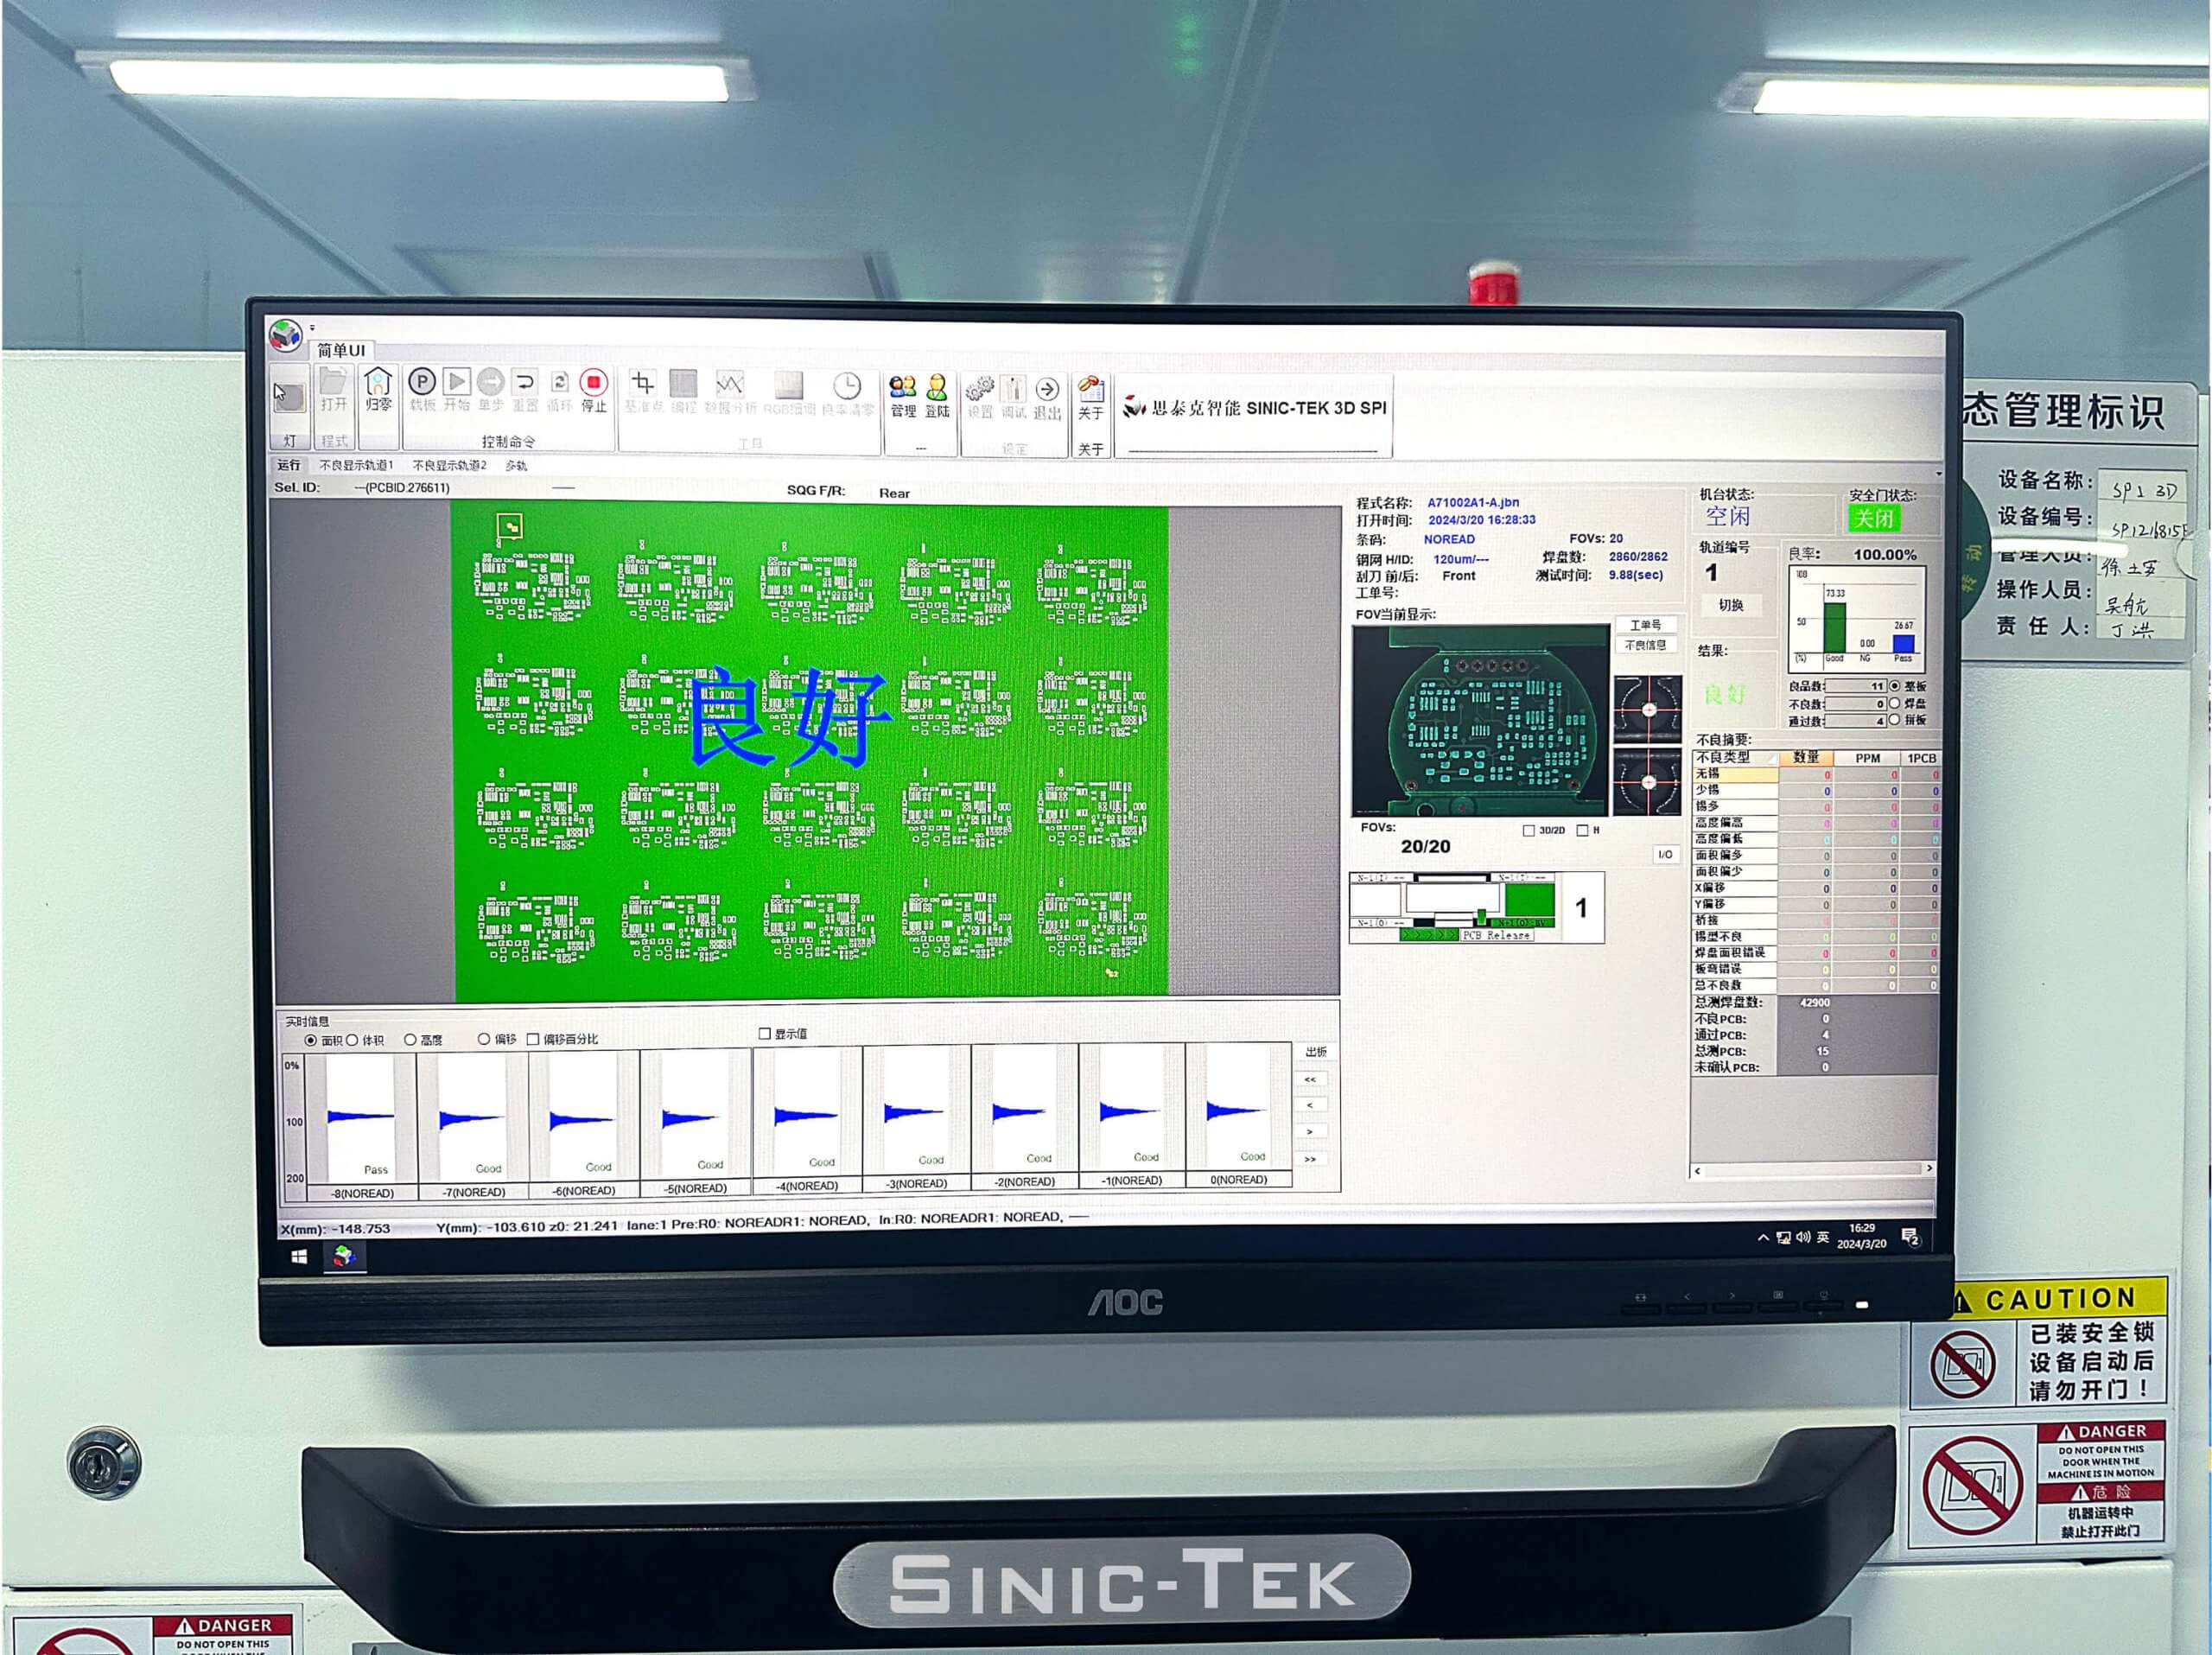Select the 整板 radio button
The width and height of the screenshot is (2212, 1655).
pyautogui.click(x=1894, y=686)
